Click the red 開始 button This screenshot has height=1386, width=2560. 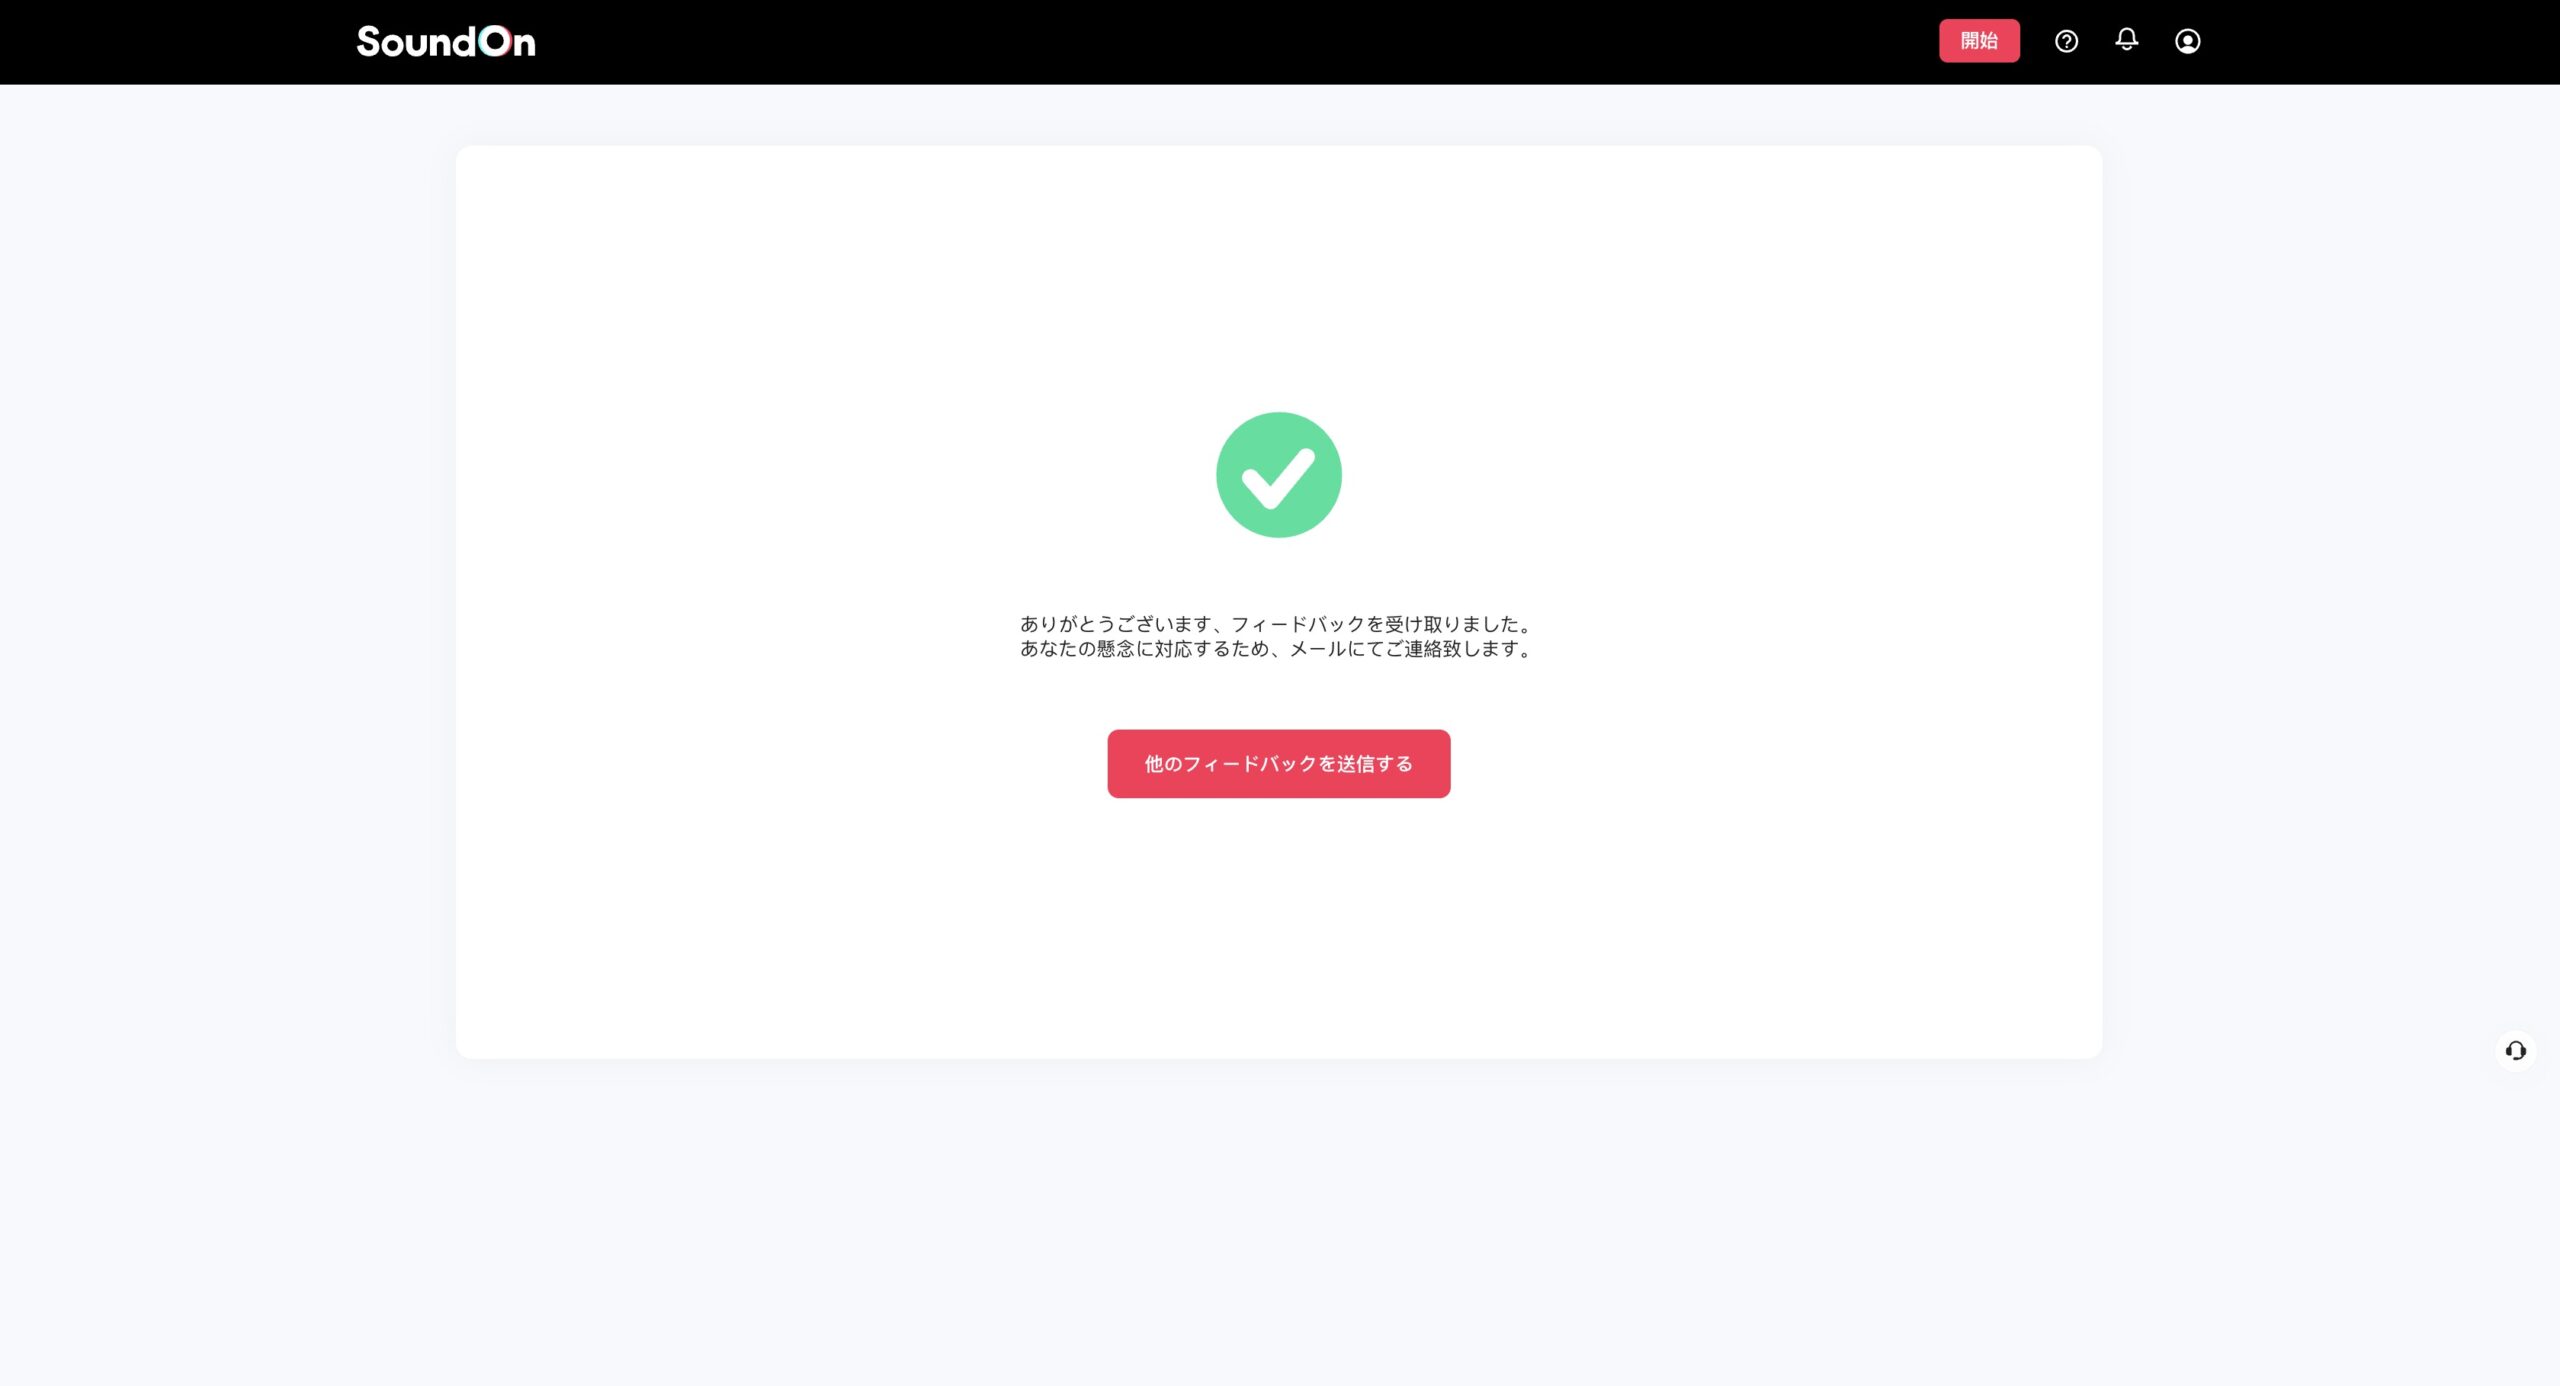coord(1979,41)
